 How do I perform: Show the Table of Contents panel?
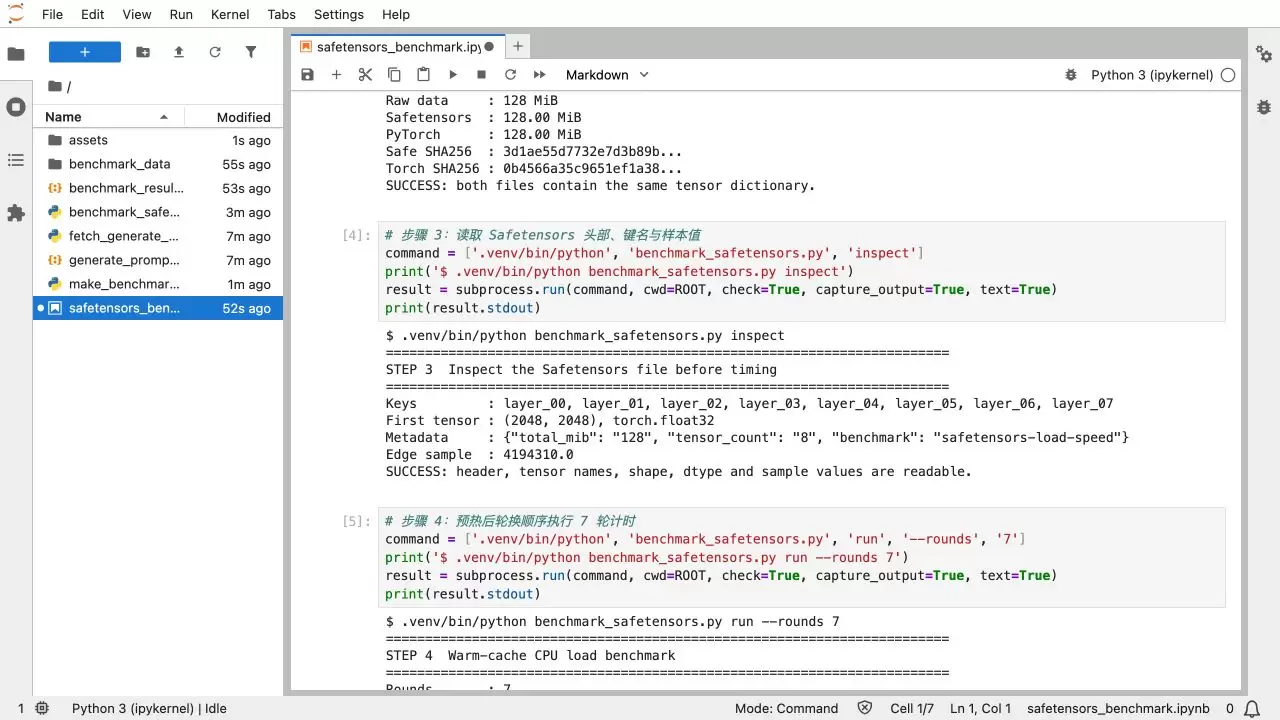[x=16, y=160]
